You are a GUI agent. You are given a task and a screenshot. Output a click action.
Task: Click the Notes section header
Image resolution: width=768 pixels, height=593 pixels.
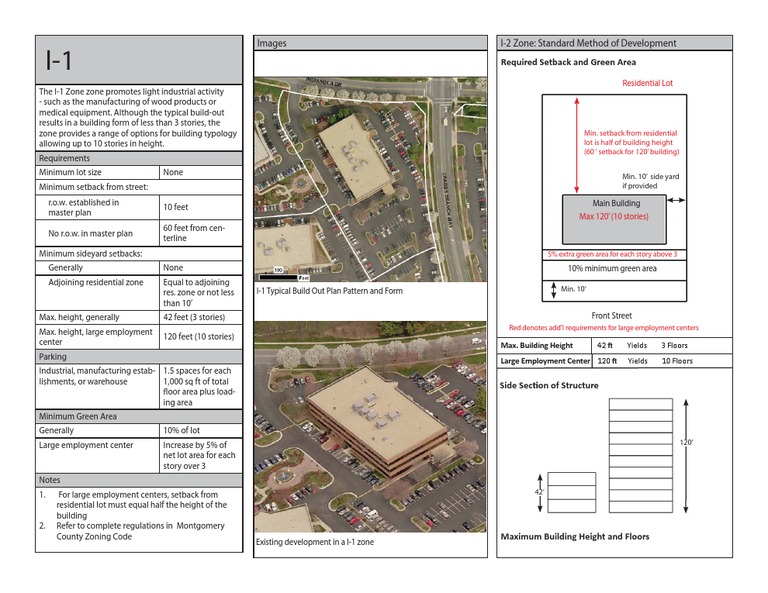coord(139,480)
